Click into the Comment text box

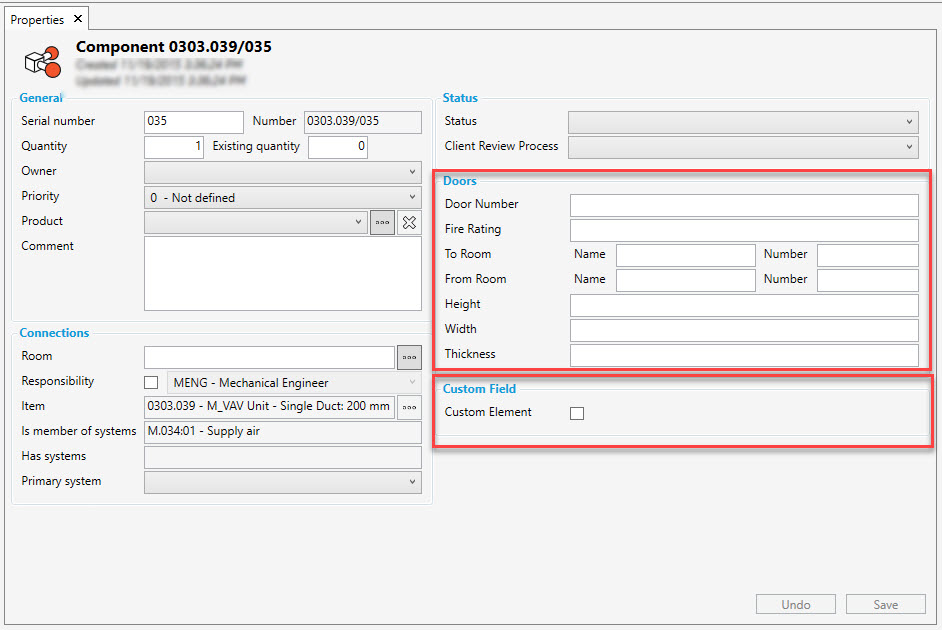click(283, 273)
